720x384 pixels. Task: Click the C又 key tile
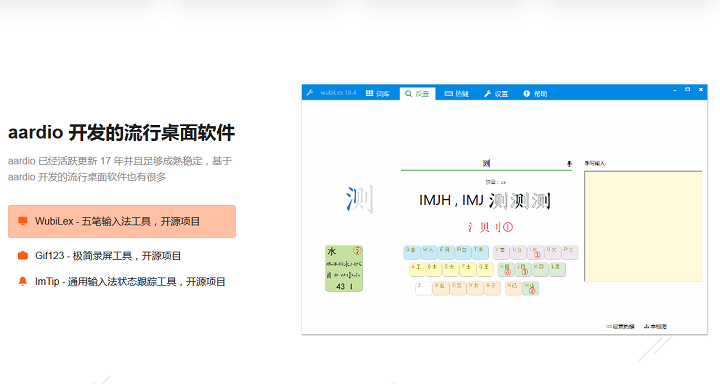click(458, 288)
